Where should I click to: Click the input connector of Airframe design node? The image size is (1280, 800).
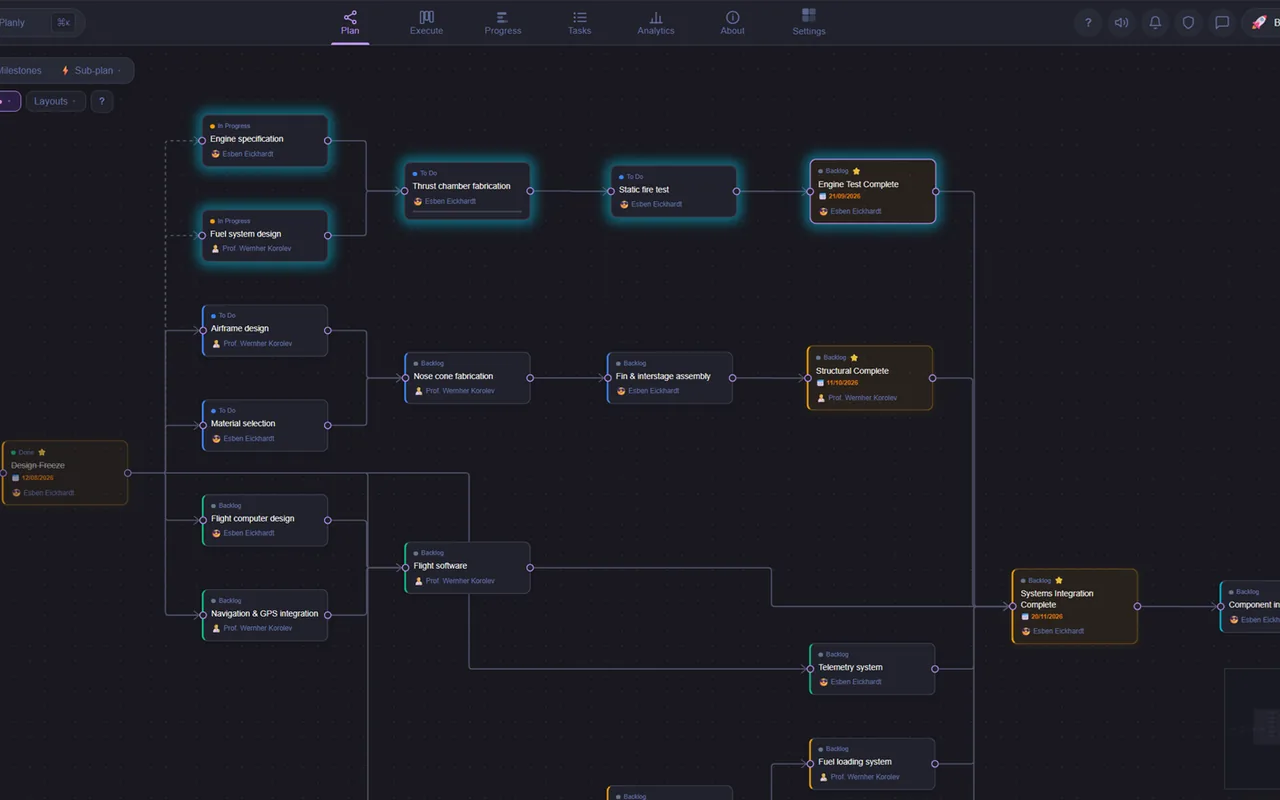(x=202, y=330)
